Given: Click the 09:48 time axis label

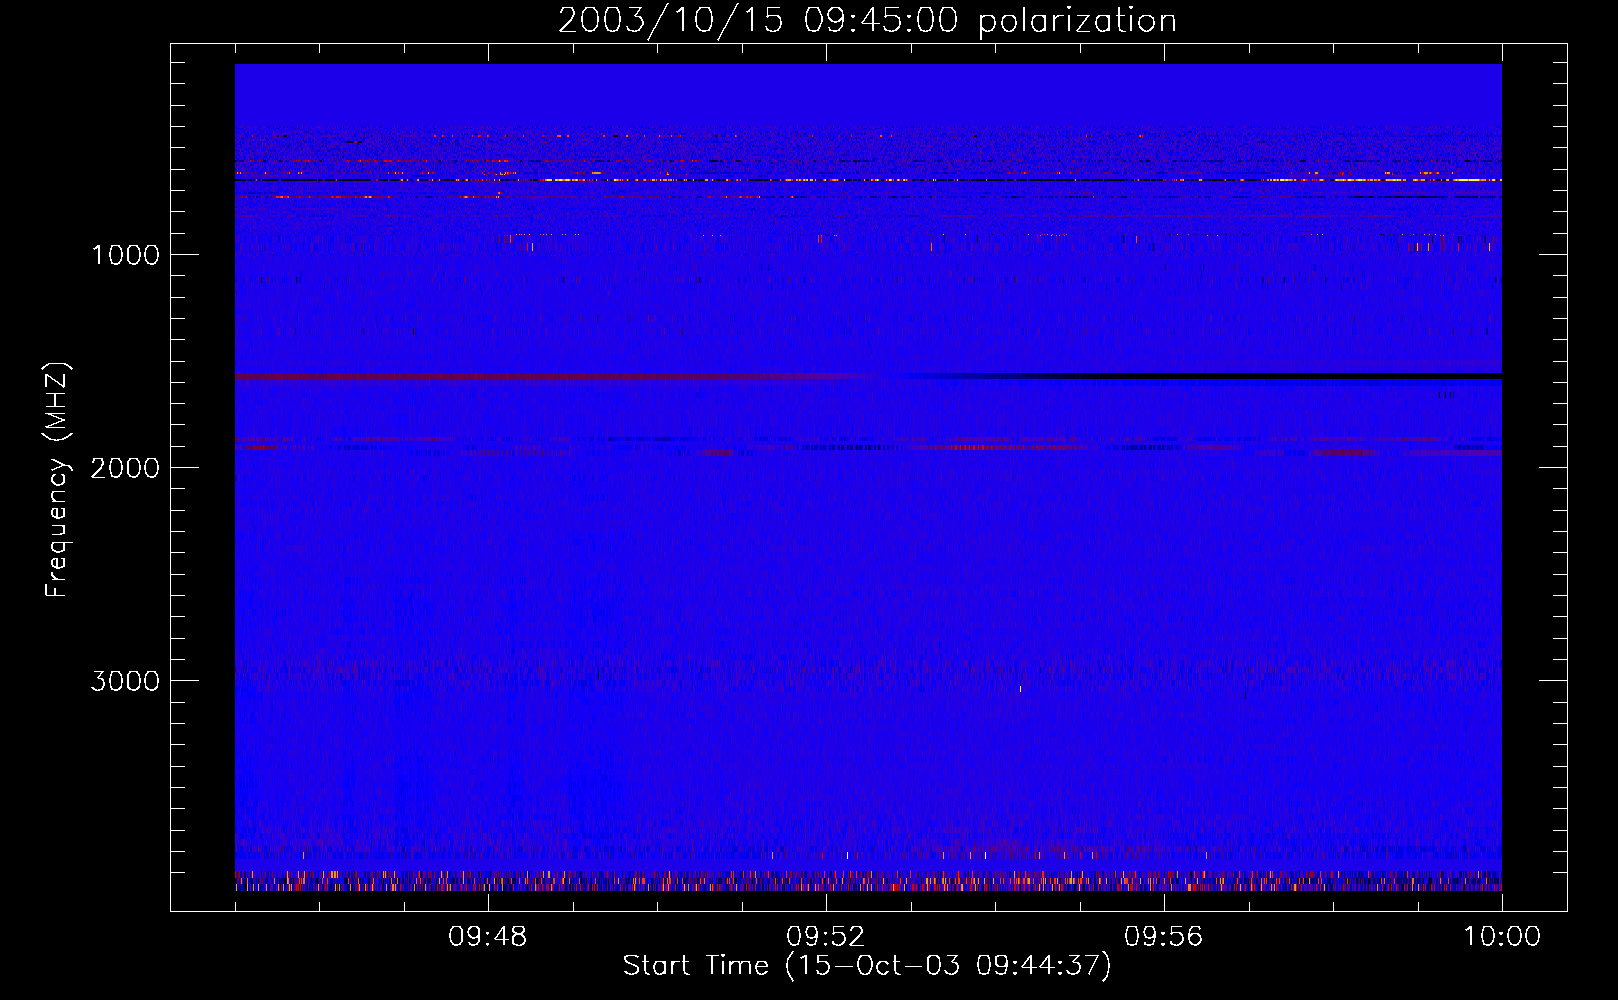Looking at the screenshot, I should (x=488, y=937).
